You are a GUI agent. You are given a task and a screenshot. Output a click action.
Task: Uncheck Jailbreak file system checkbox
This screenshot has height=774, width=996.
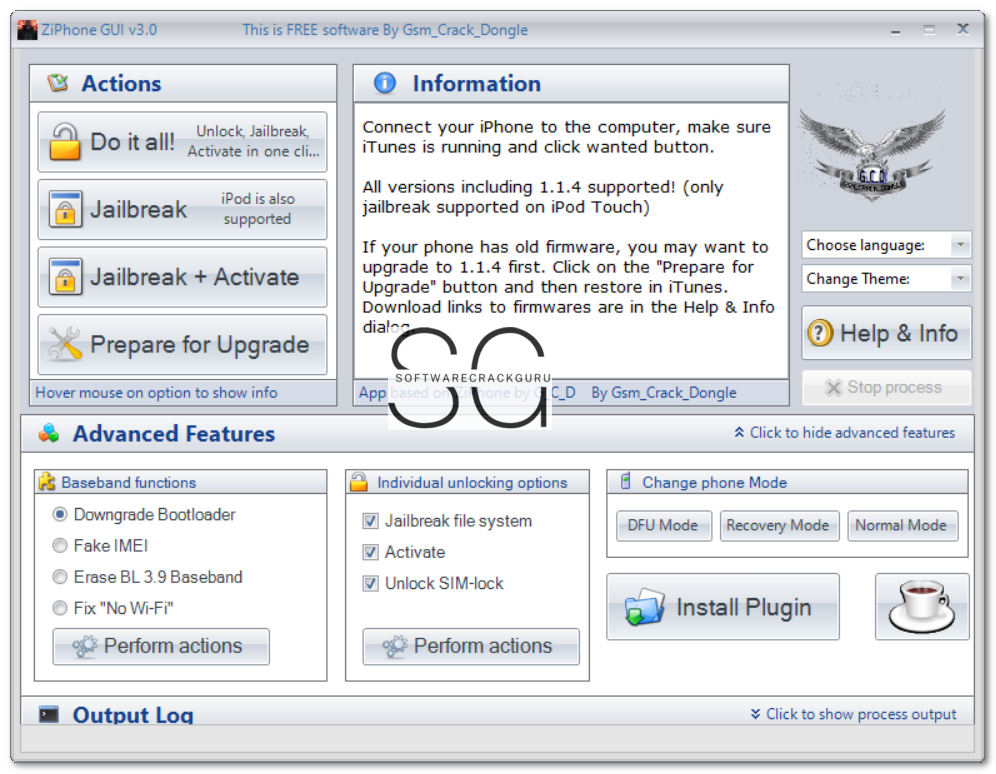point(370,521)
